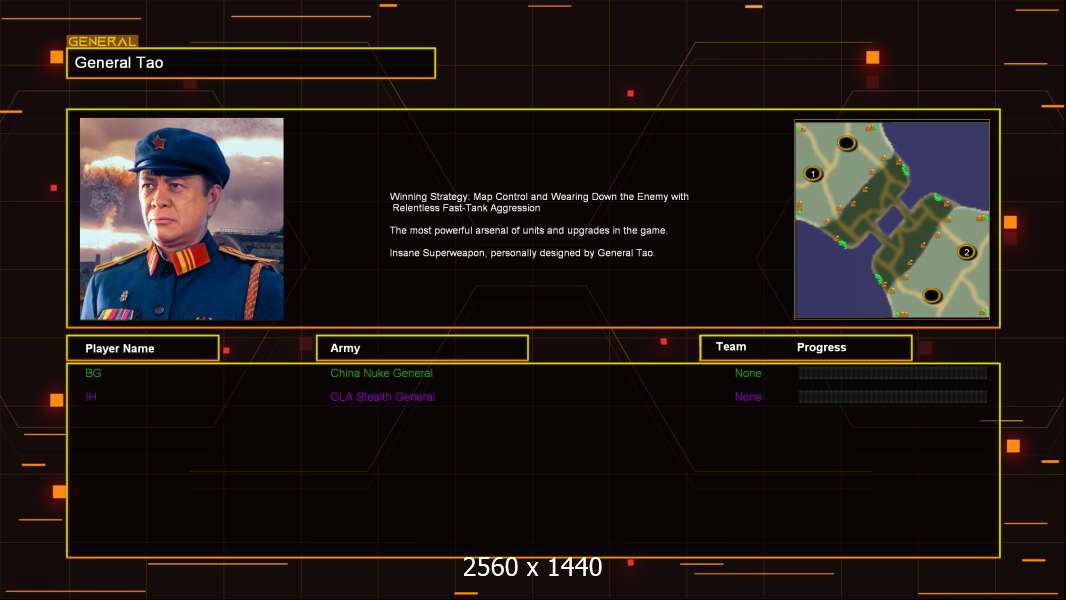Click China Nuke General army entry
This screenshot has height=600, width=1066.
pos(381,373)
